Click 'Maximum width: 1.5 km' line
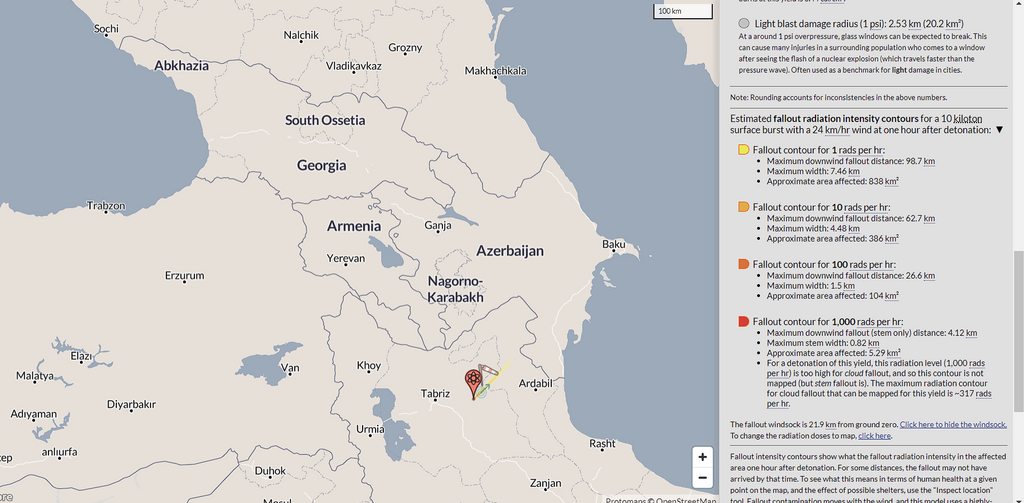This screenshot has height=503, width=1024. 810,286
